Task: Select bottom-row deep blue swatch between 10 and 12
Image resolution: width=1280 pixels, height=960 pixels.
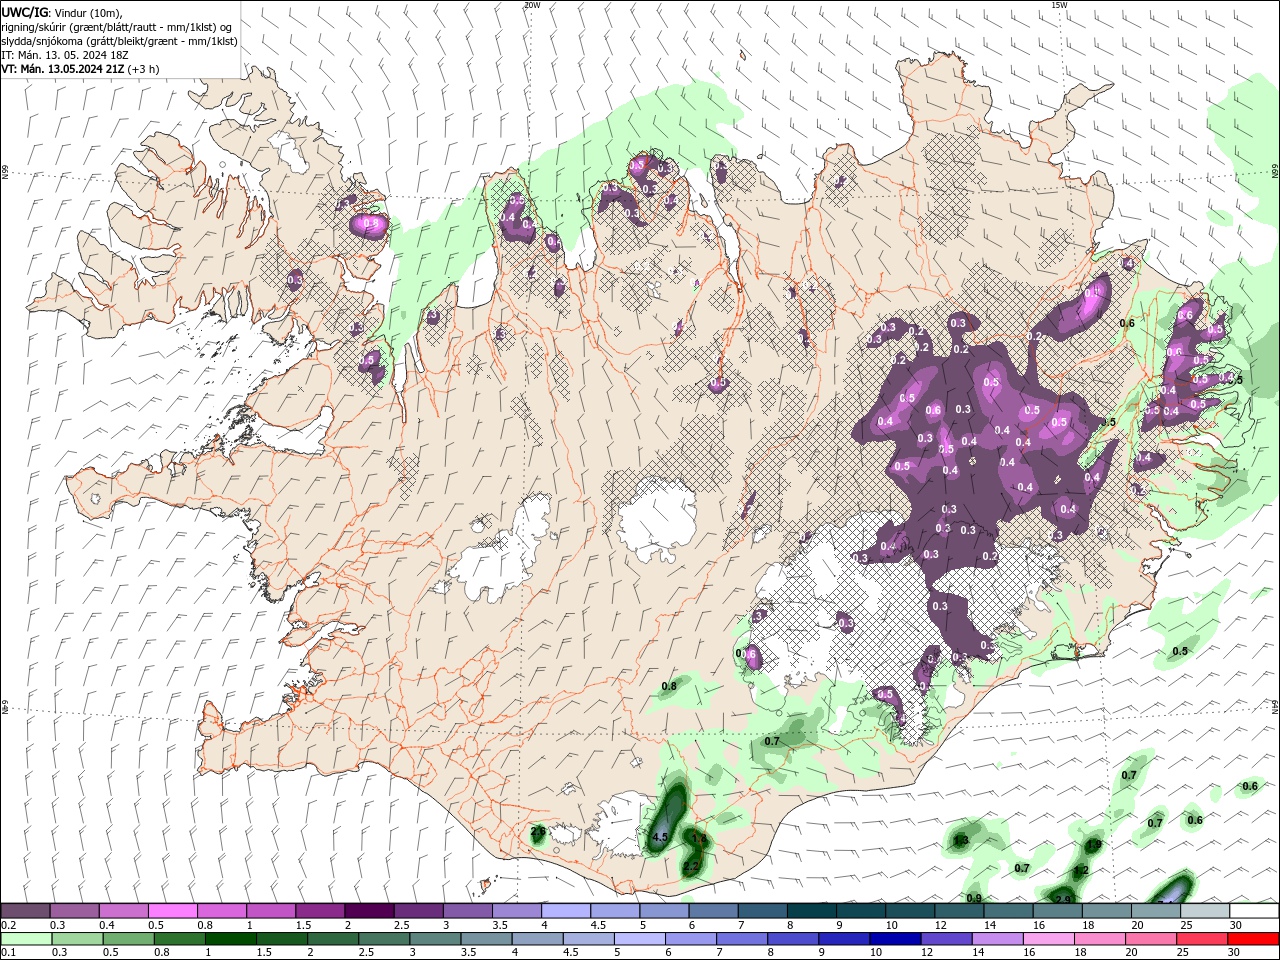Action: click(894, 939)
